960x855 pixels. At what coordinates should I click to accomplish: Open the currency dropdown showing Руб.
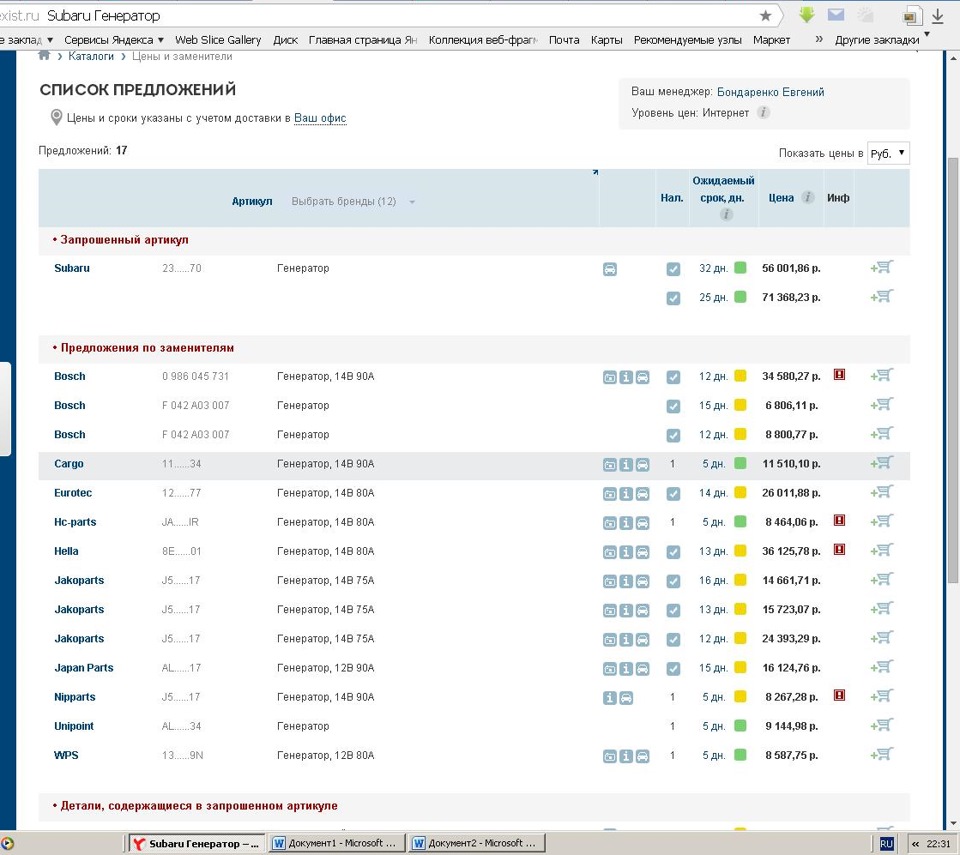coord(888,154)
